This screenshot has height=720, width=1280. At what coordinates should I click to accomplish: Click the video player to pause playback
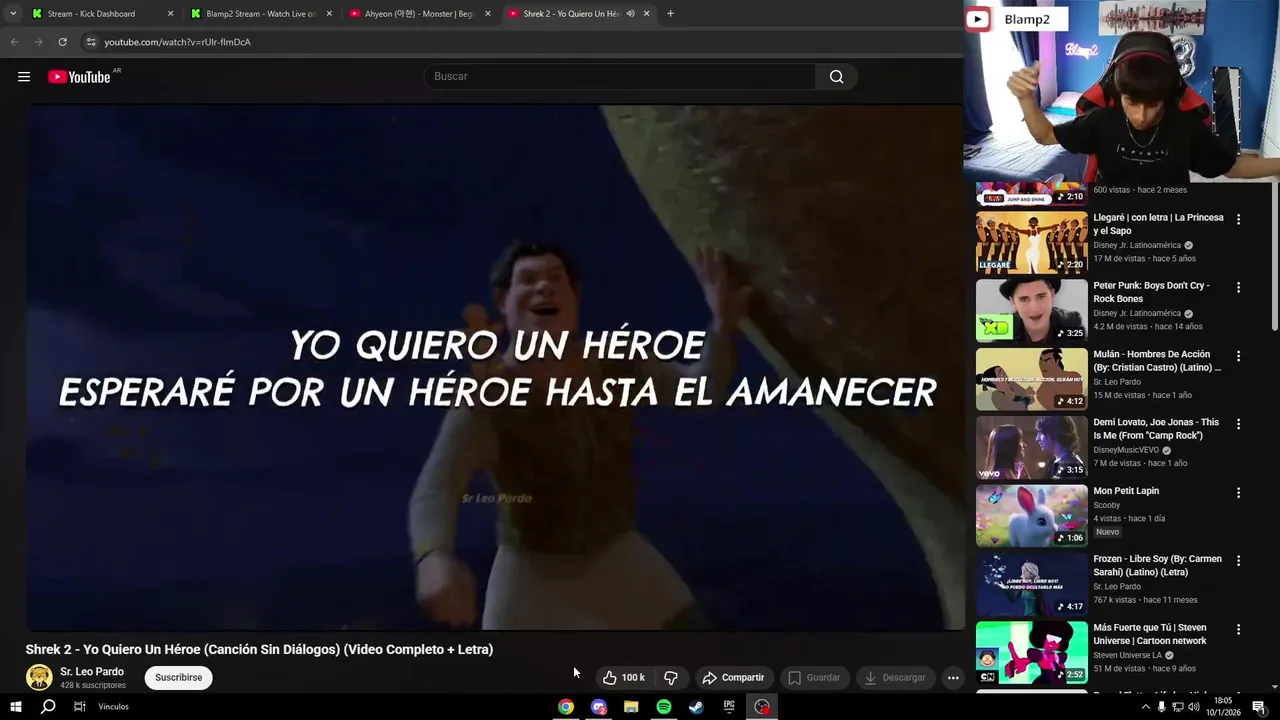click(495, 367)
